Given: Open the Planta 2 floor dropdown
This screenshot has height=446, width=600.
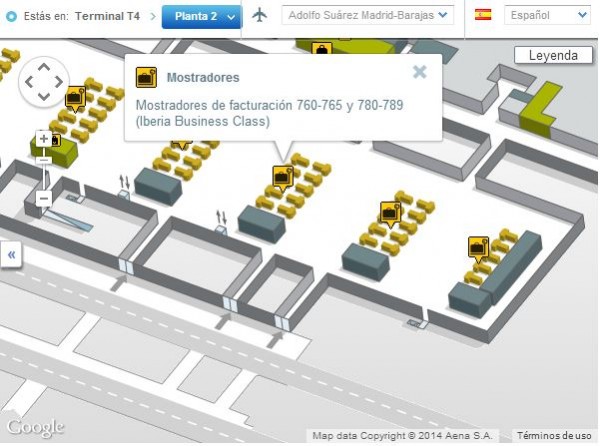Looking at the screenshot, I should click(202, 17).
